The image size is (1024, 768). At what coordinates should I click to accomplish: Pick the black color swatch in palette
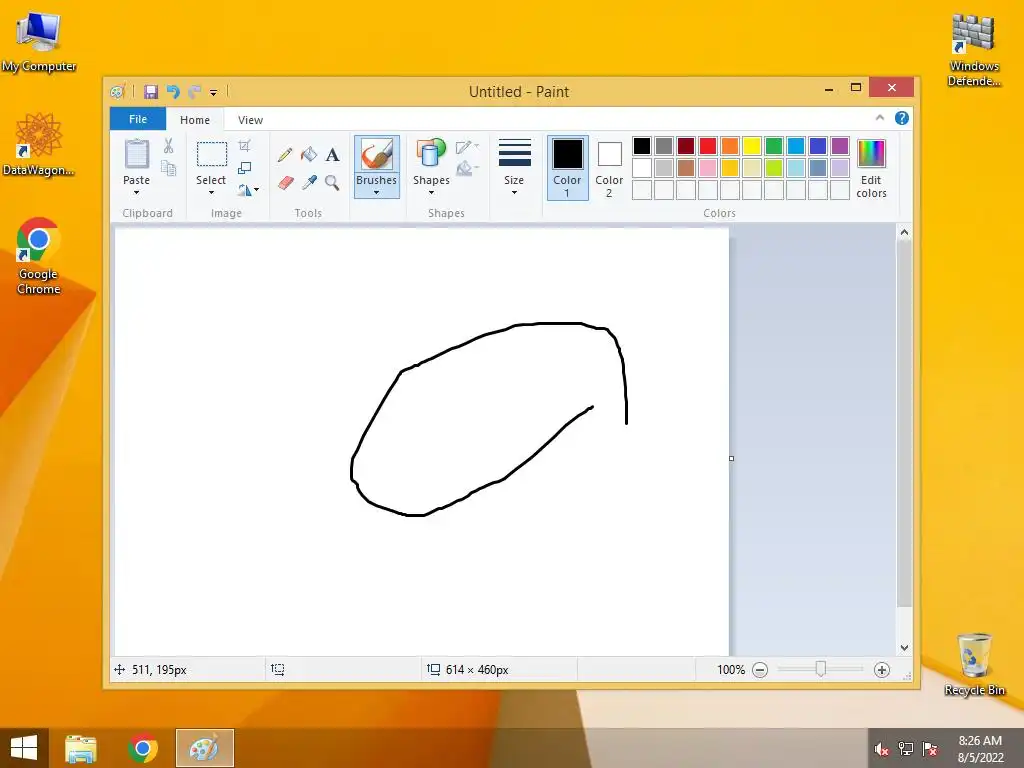click(x=642, y=146)
